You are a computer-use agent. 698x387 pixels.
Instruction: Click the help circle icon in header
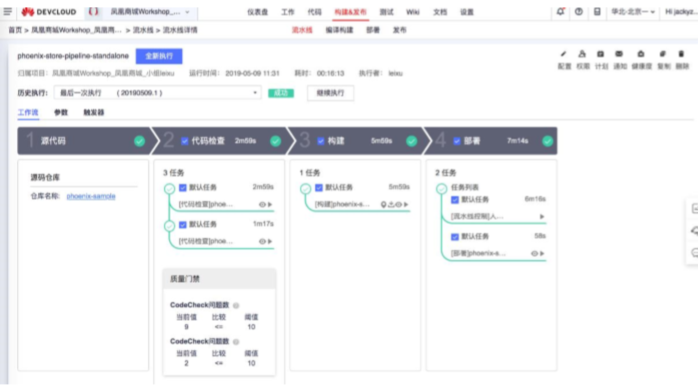point(579,12)
